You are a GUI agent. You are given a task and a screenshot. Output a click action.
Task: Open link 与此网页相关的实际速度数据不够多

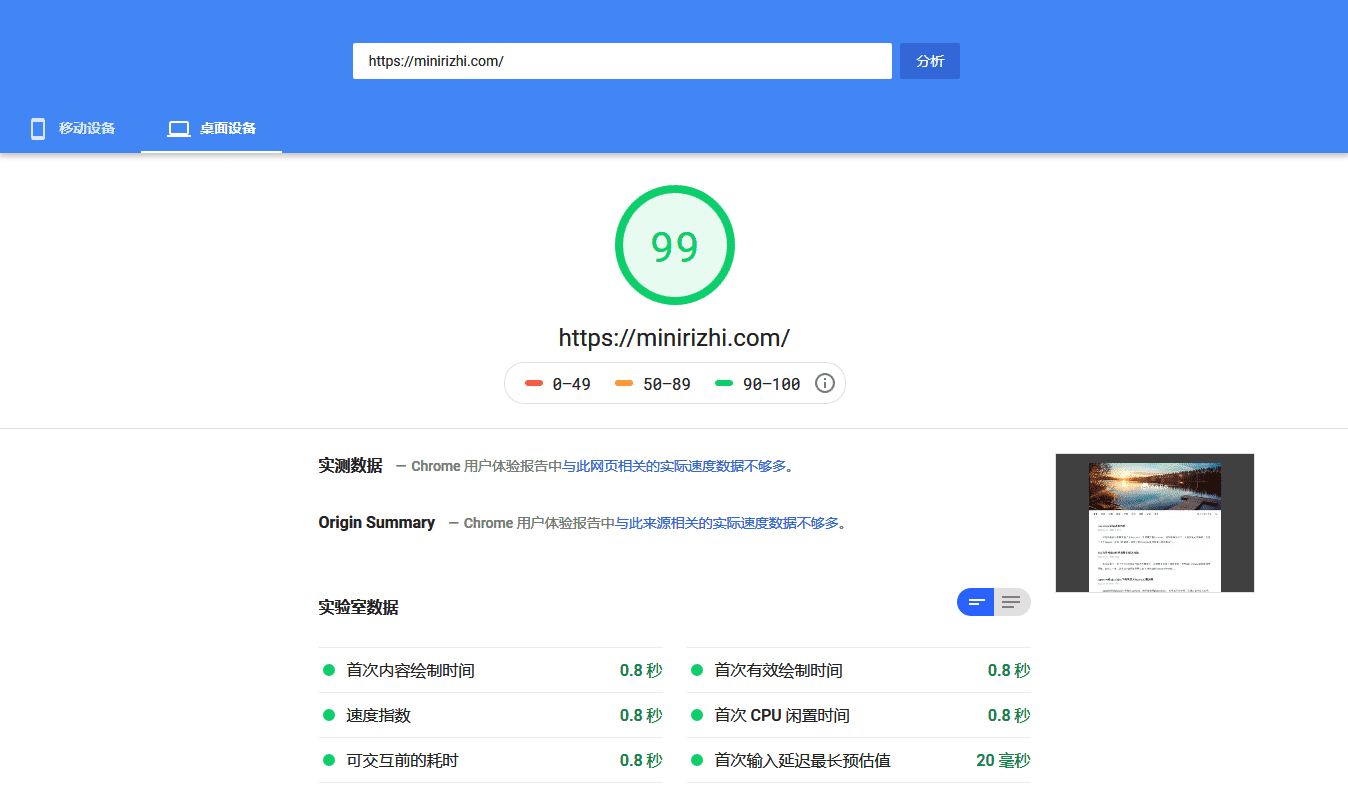[x=674, y=466]
